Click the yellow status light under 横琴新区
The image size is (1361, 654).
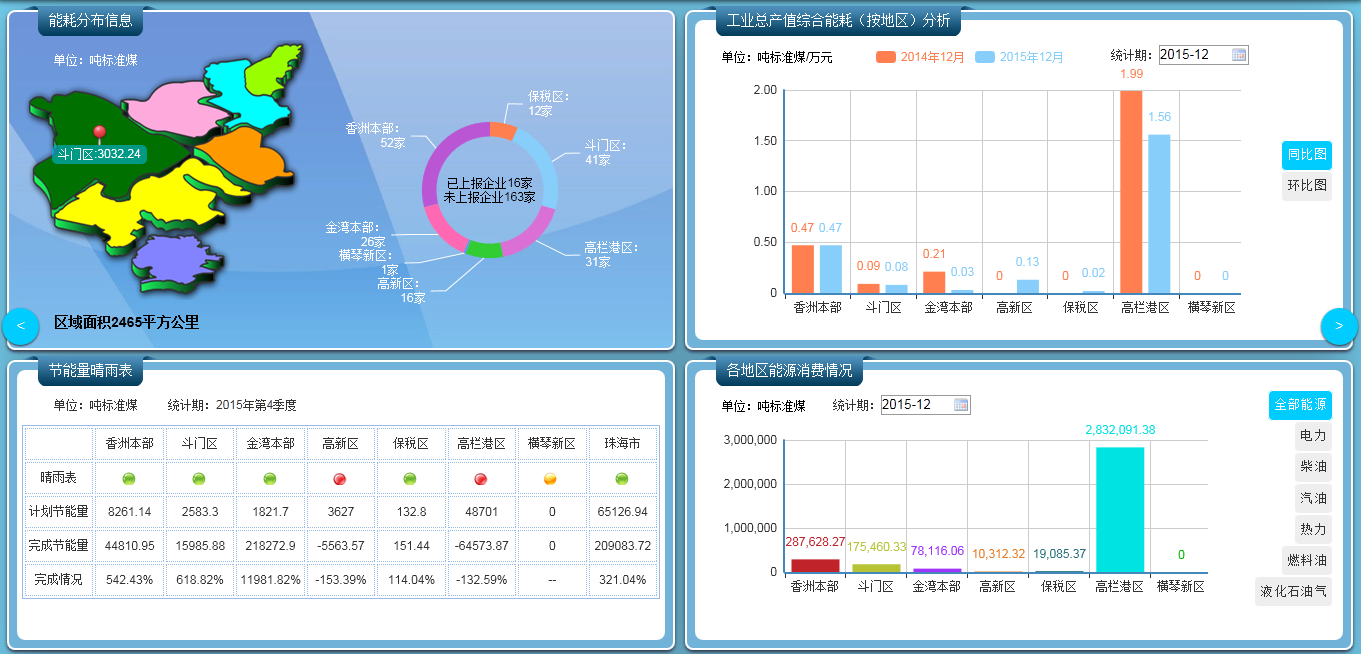pos(551,479)
